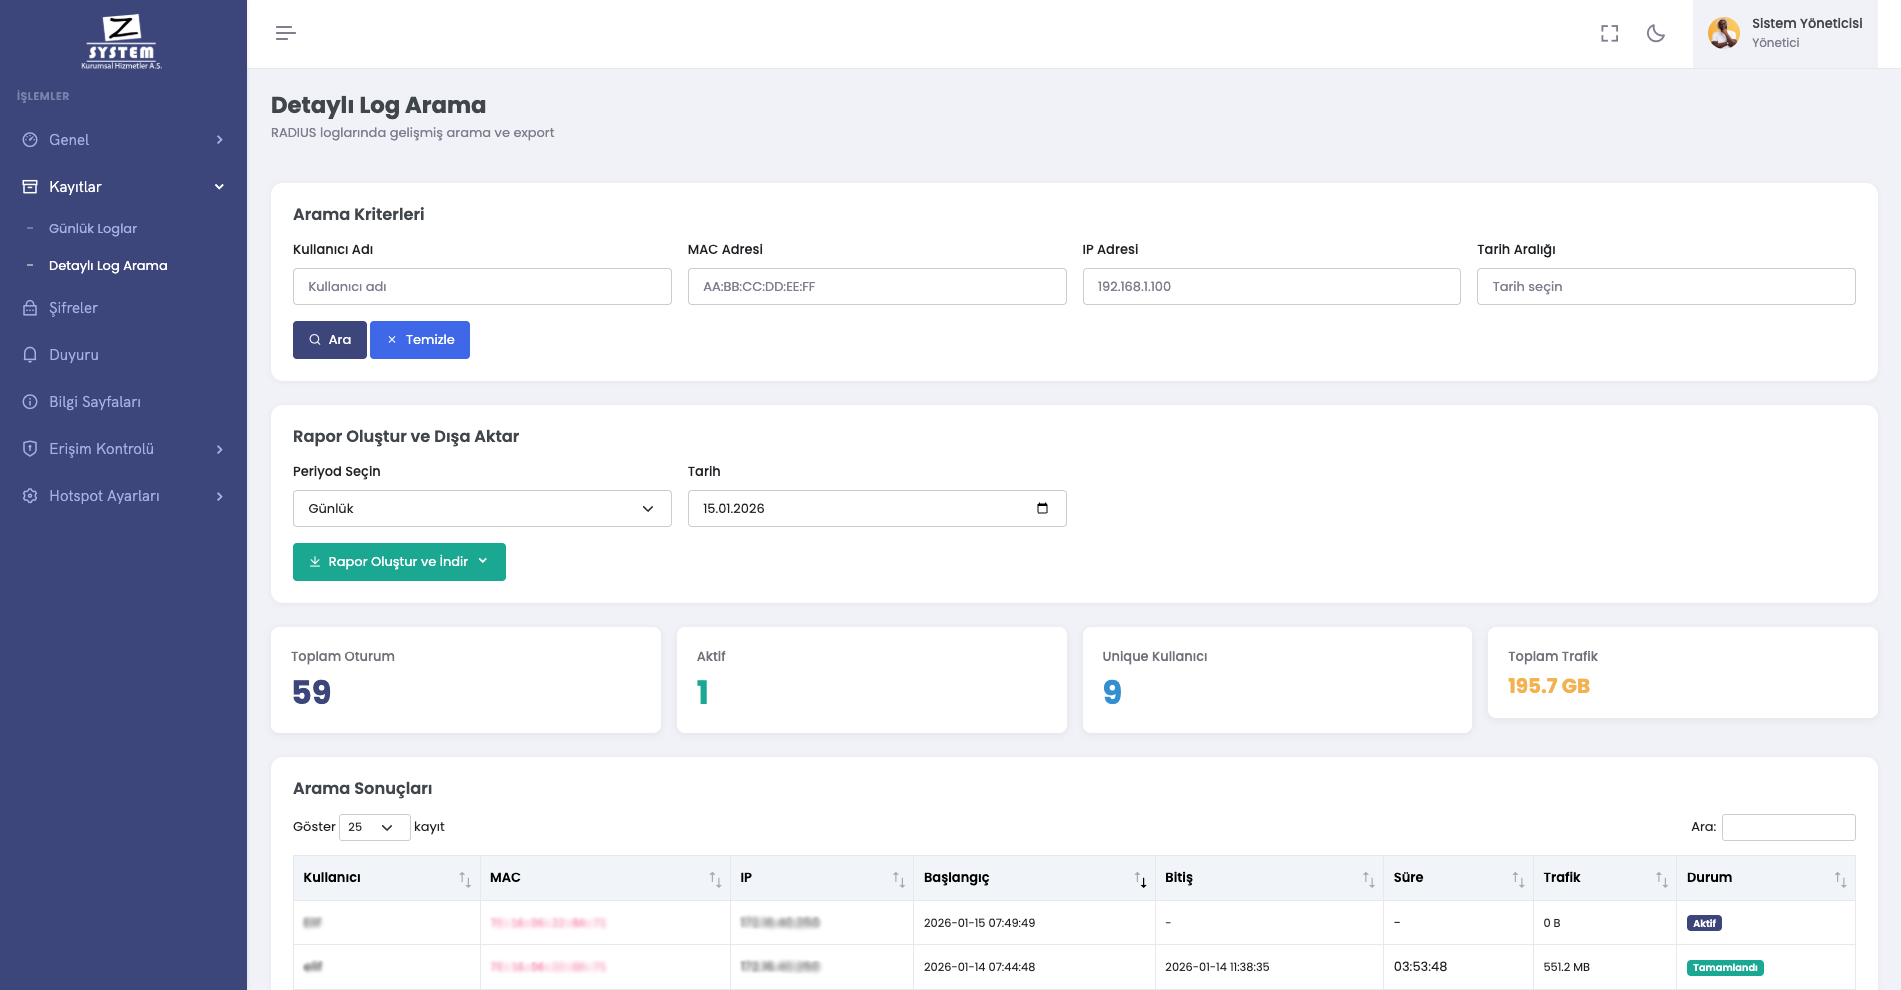This screenshot has width=1901, height=990.
Task: Enter fullscreen mode with the expand icon
Action: point(1609,34)
